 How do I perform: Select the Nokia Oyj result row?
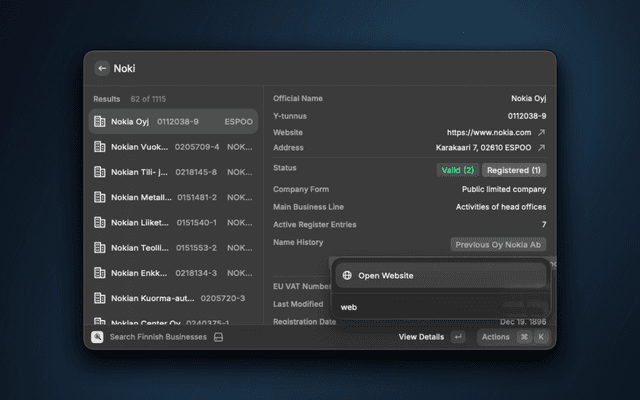[x=173, y=122]
